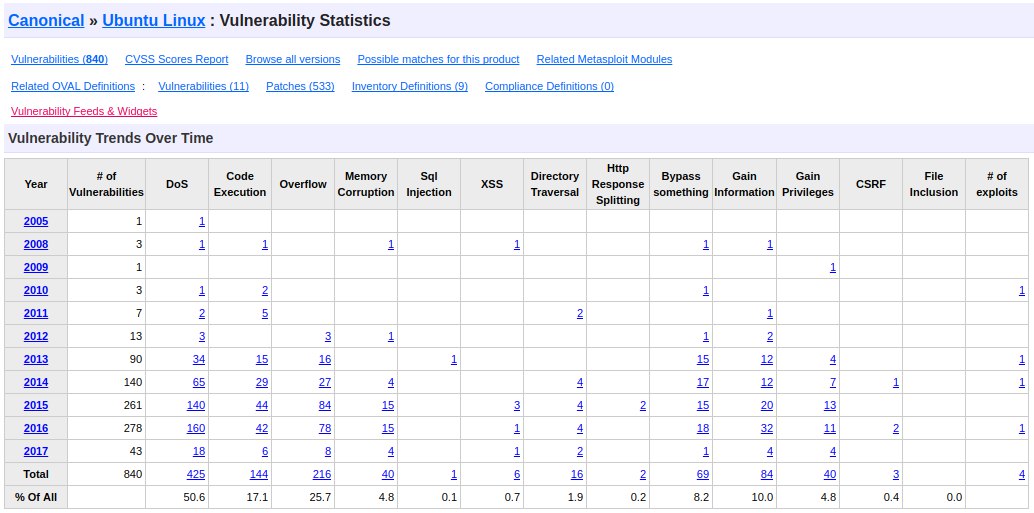View Related Metasploit Modules
1034x513 pixels.
[605, 59]
